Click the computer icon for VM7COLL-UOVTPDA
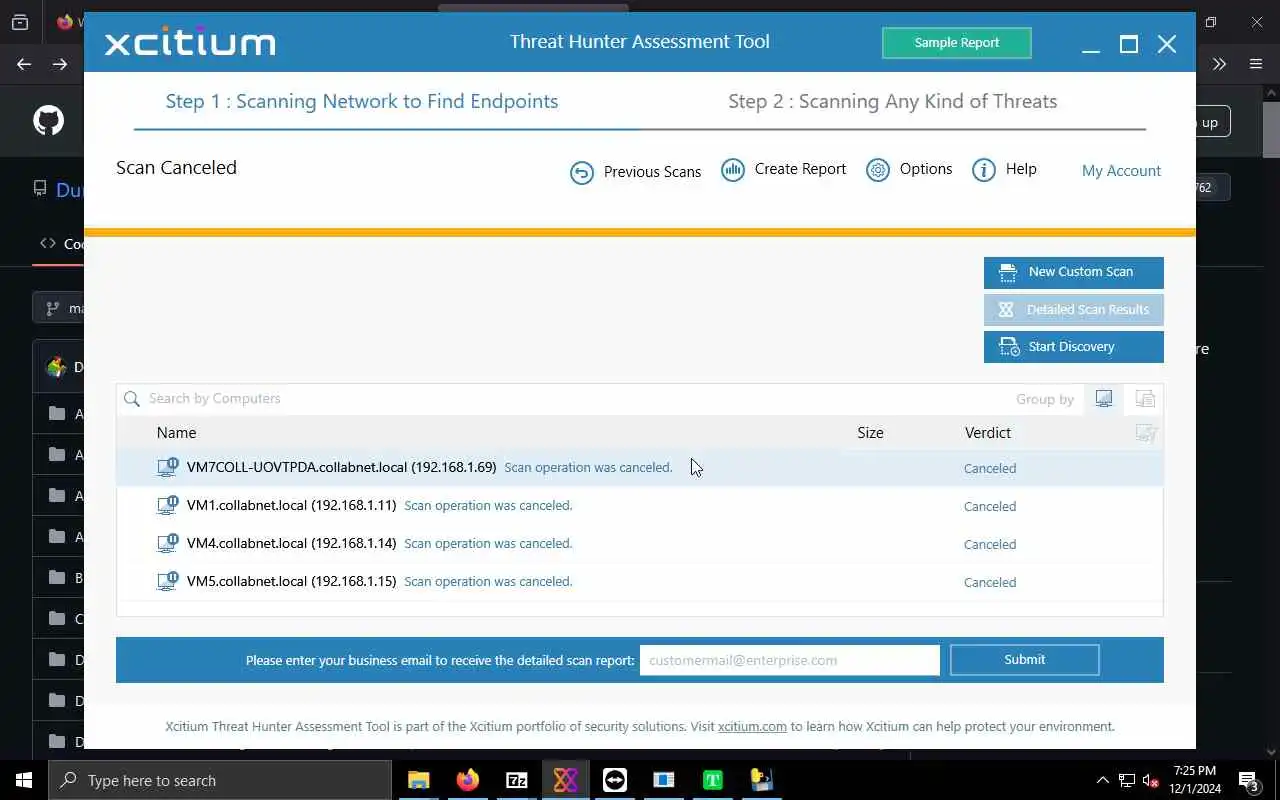1280x800 pixels. [x=168, y=467]
